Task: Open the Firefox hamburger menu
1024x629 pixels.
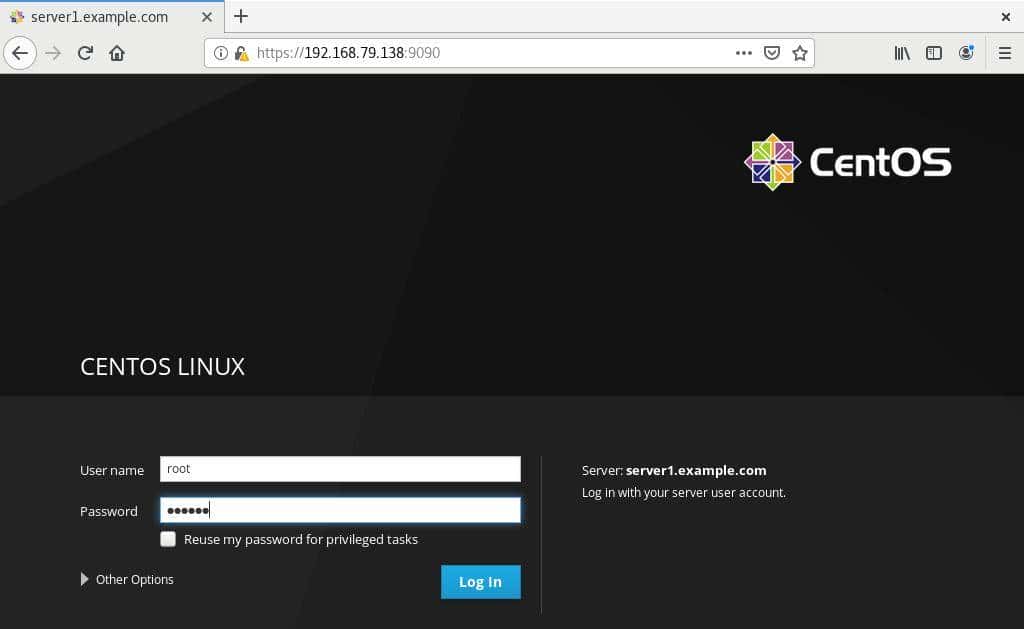Action: pos(1004,53)
